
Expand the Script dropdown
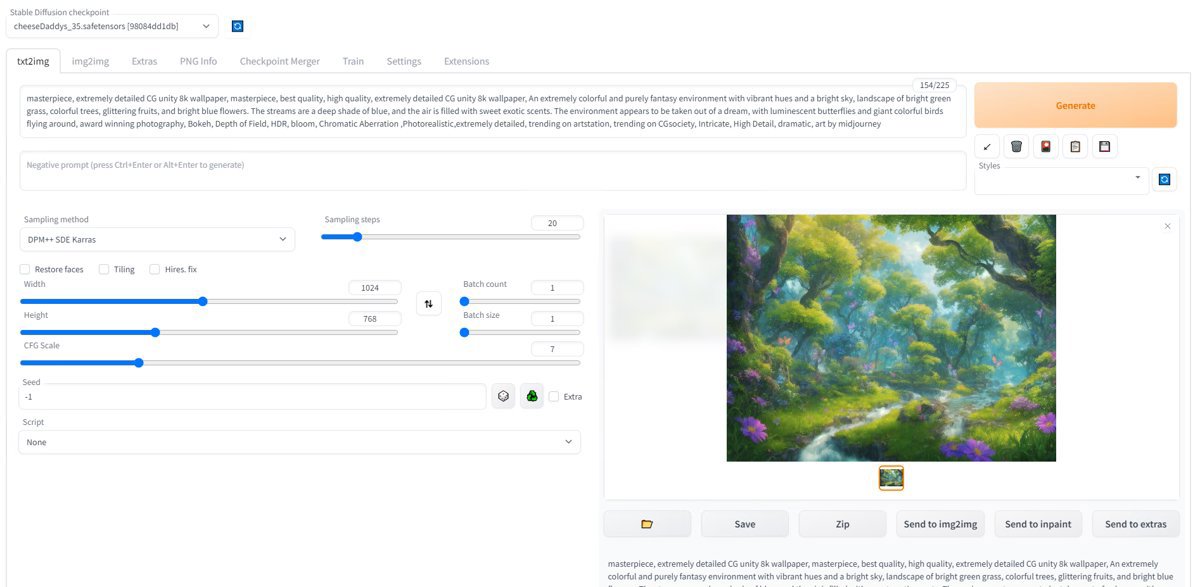pyautogui.click(x=299, y=442)
